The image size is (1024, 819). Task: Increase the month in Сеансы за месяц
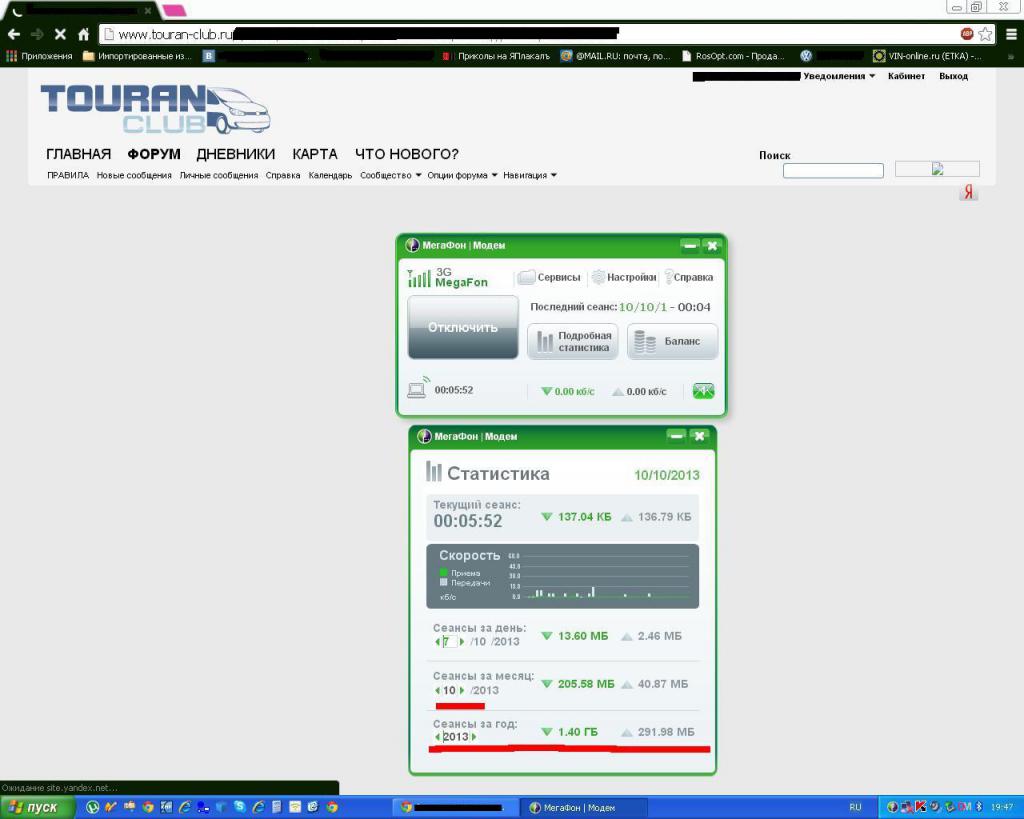[462, 690]
